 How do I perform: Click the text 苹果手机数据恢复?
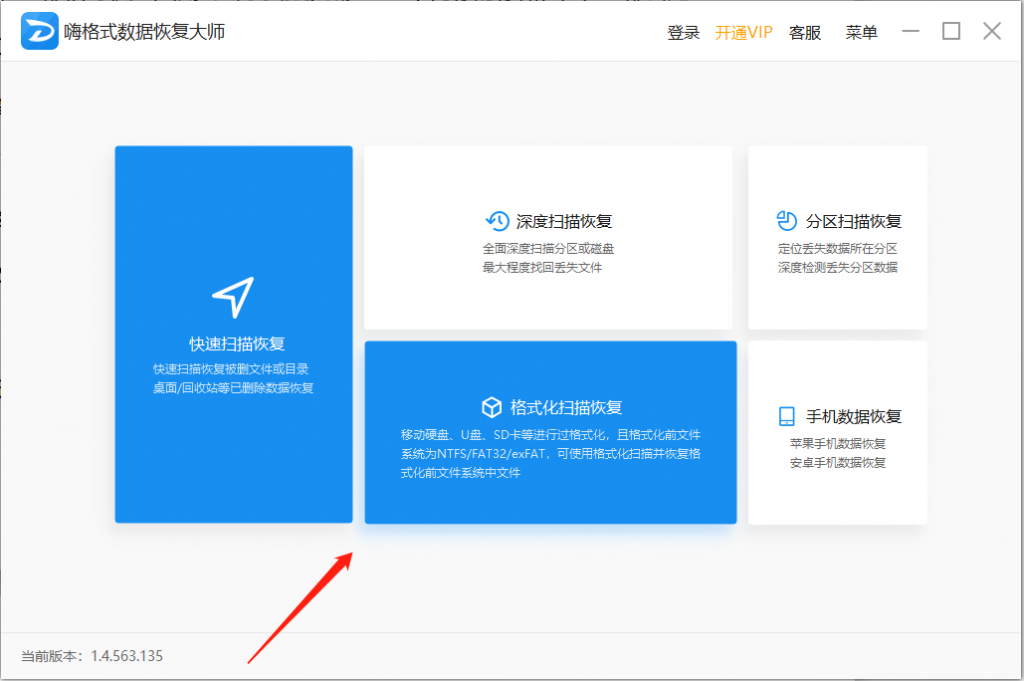click(837, 444)
